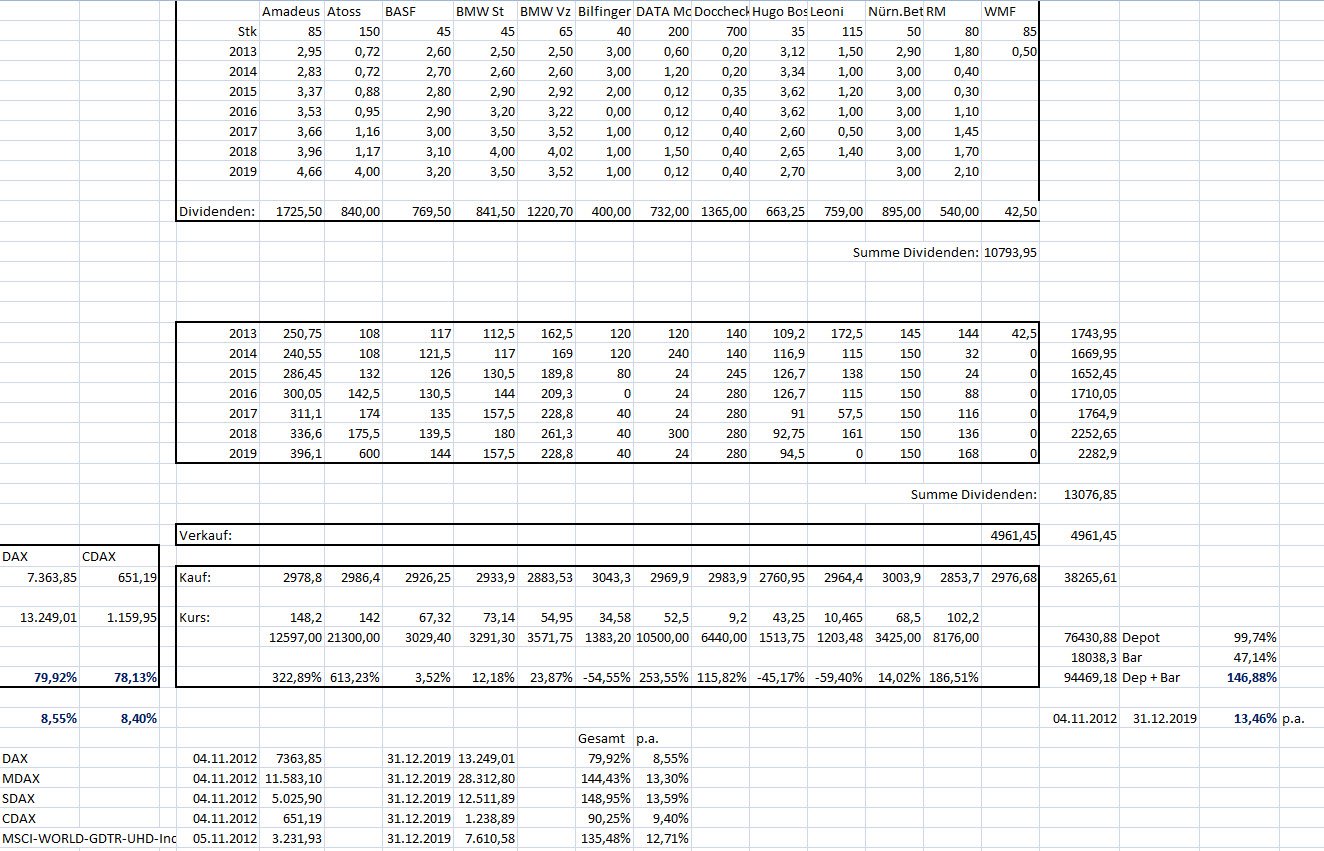Image resolution: width=1324 pixels, height=851 pixels.
Task: Select the date cell 05.11.2012
Action: coord(225,838)
